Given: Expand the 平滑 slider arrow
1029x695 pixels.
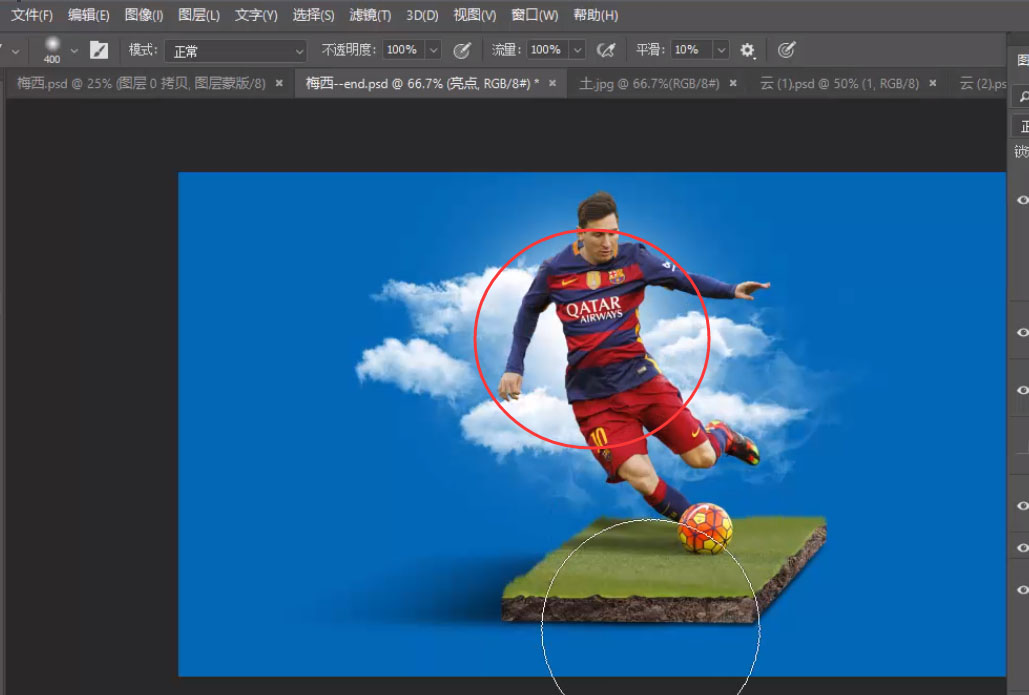Looking at the screenshot, I should [x=721, y=50].
